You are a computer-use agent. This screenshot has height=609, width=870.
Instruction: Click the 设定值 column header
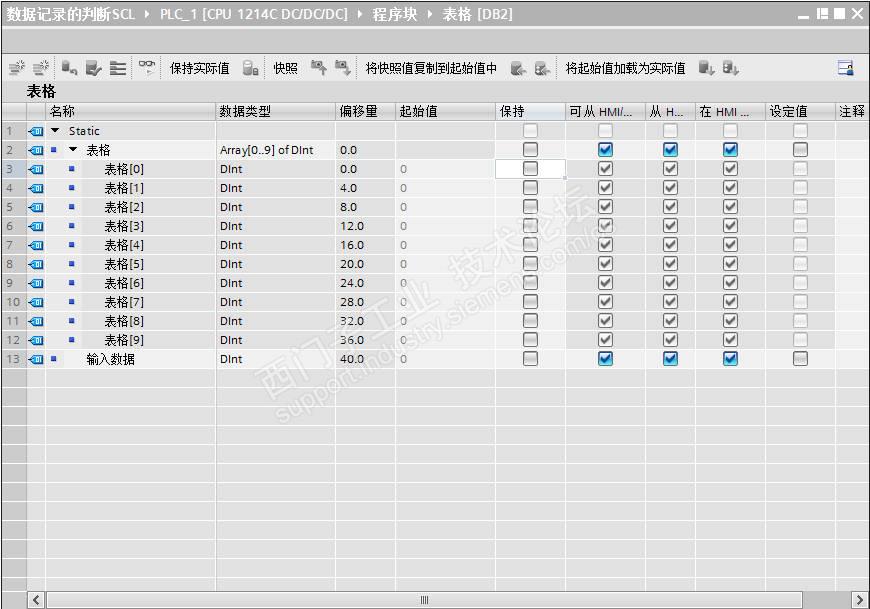(x=800, y=111)
